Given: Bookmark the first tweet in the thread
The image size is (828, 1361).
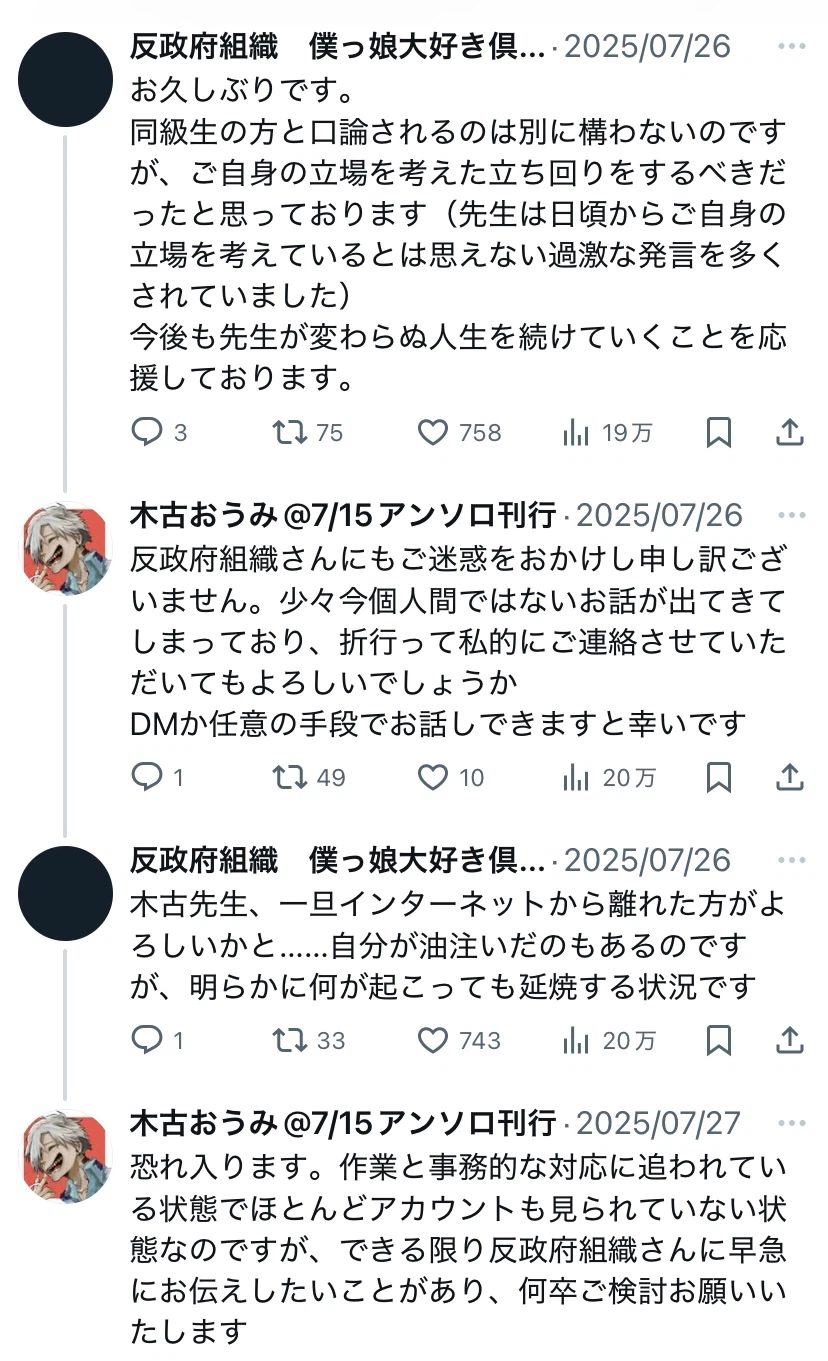Looking at the screenshot, I should tap(719, 432).
